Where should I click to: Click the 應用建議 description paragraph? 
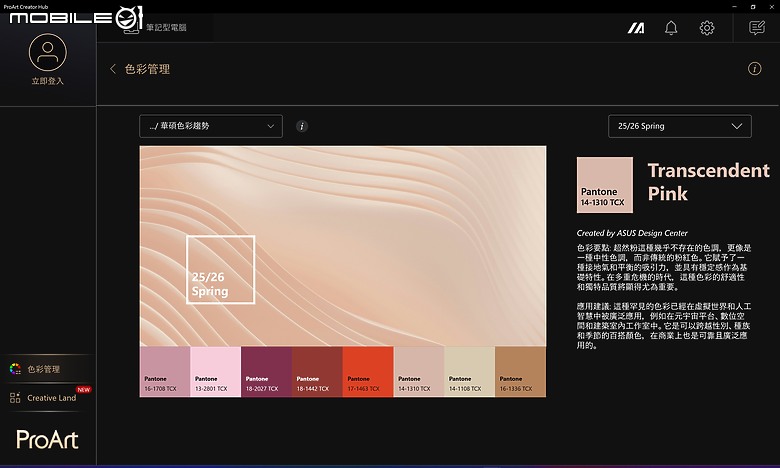click(x=664, y=325)
